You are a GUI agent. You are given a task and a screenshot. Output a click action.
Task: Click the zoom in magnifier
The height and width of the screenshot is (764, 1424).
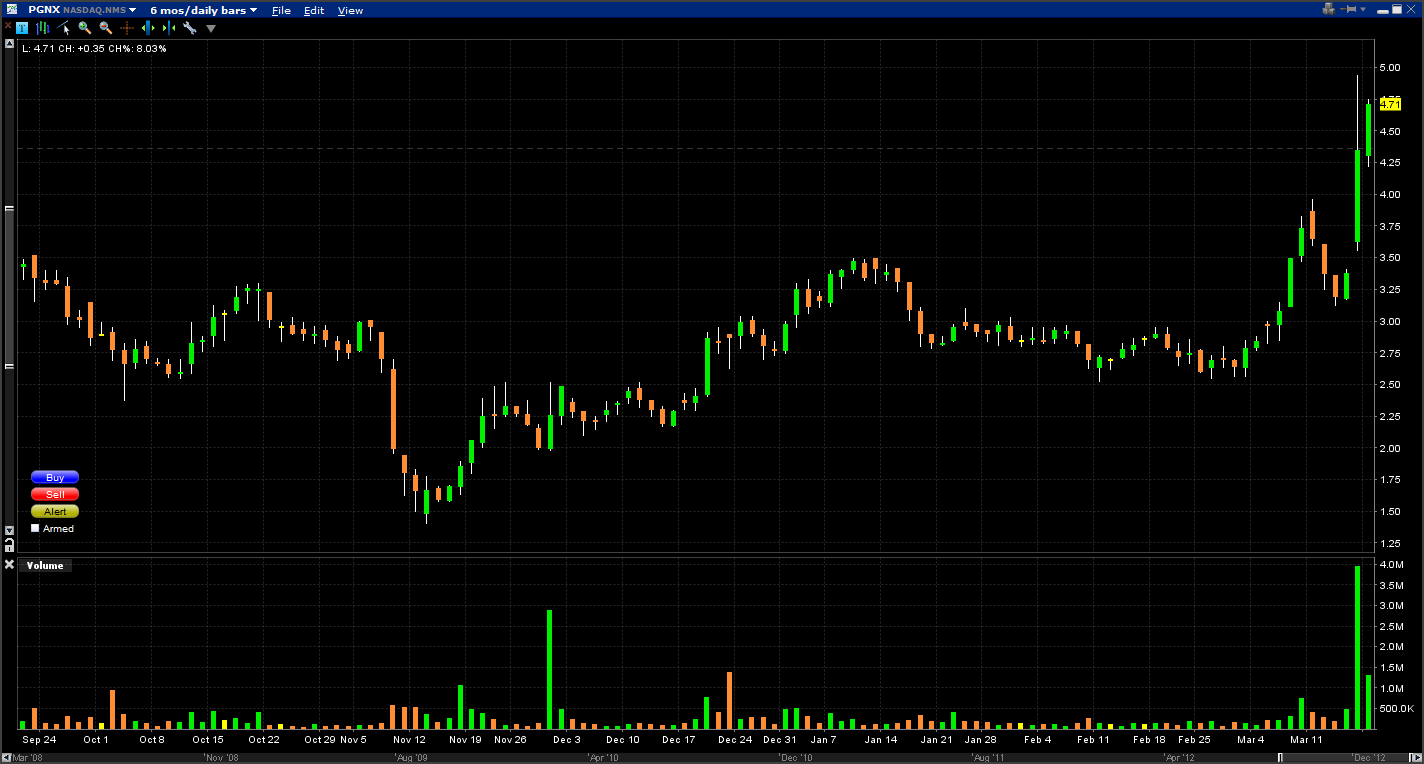click(84, 28)
